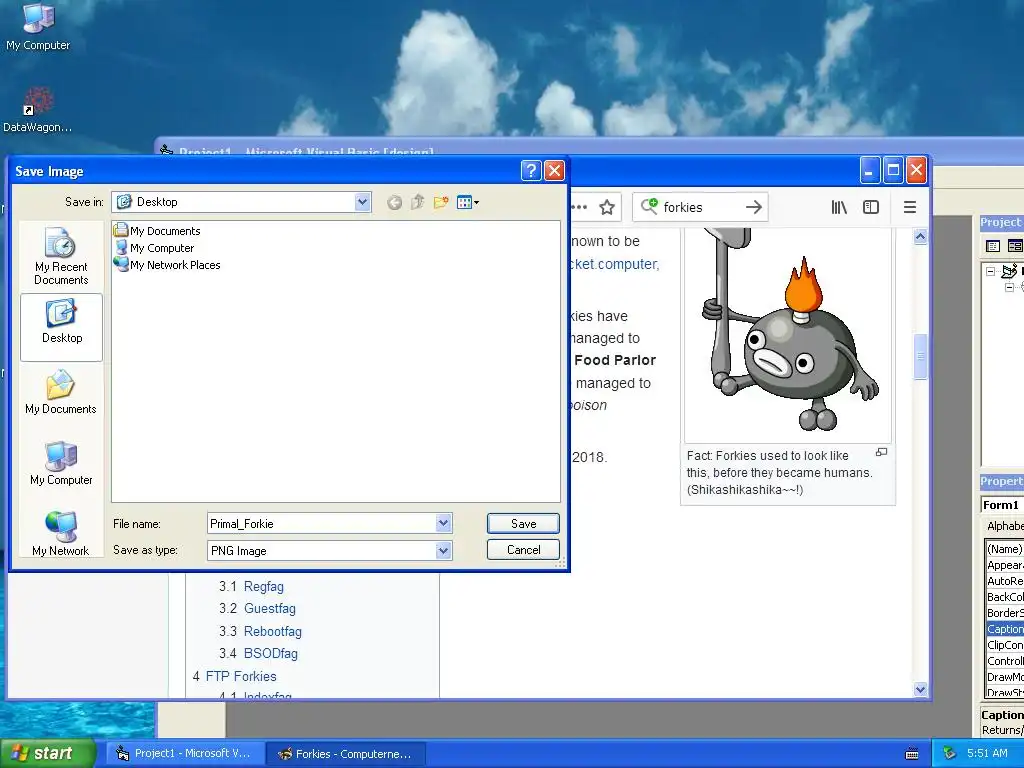Click the system tray icon beside clock

point(950,754)
